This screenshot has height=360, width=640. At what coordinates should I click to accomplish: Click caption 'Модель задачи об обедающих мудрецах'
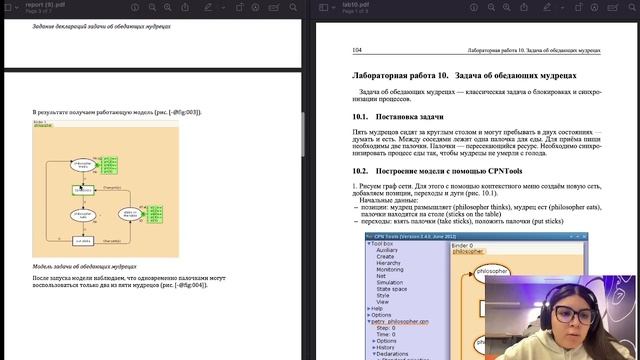tap(84, 267)
